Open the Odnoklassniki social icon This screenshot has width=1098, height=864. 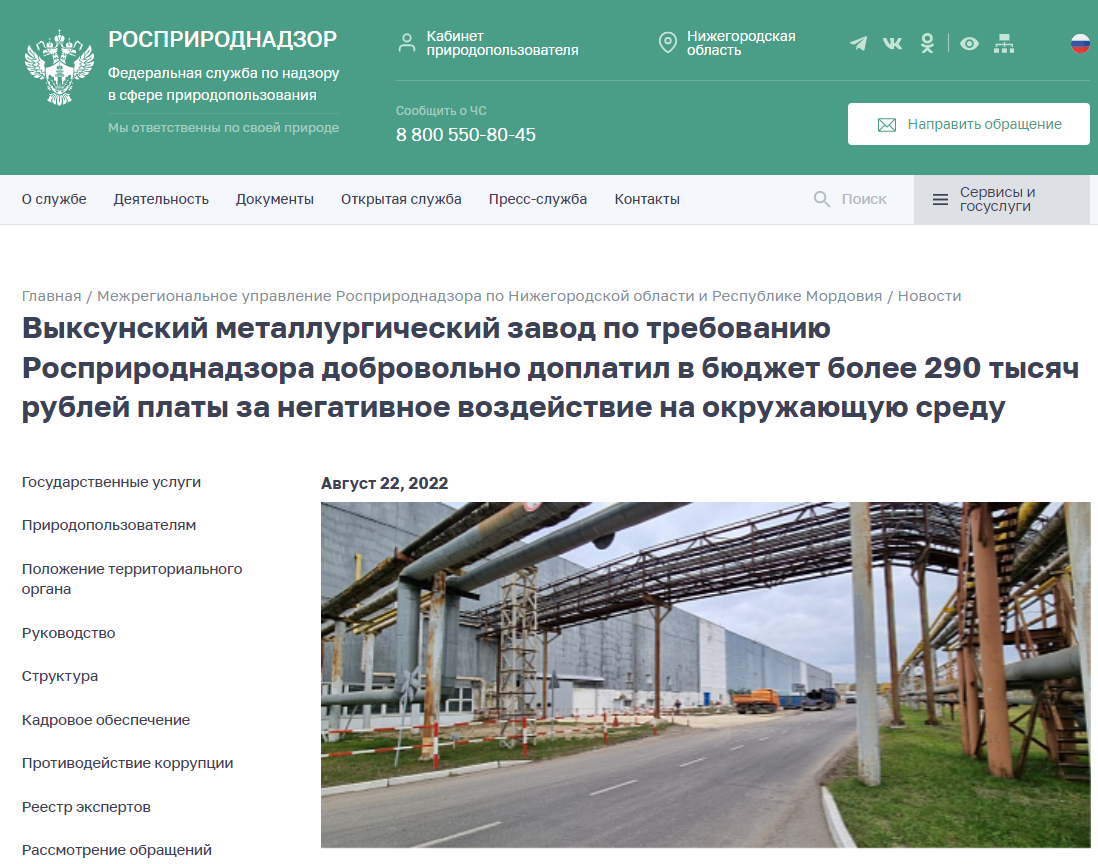click(x=927, y=43)
